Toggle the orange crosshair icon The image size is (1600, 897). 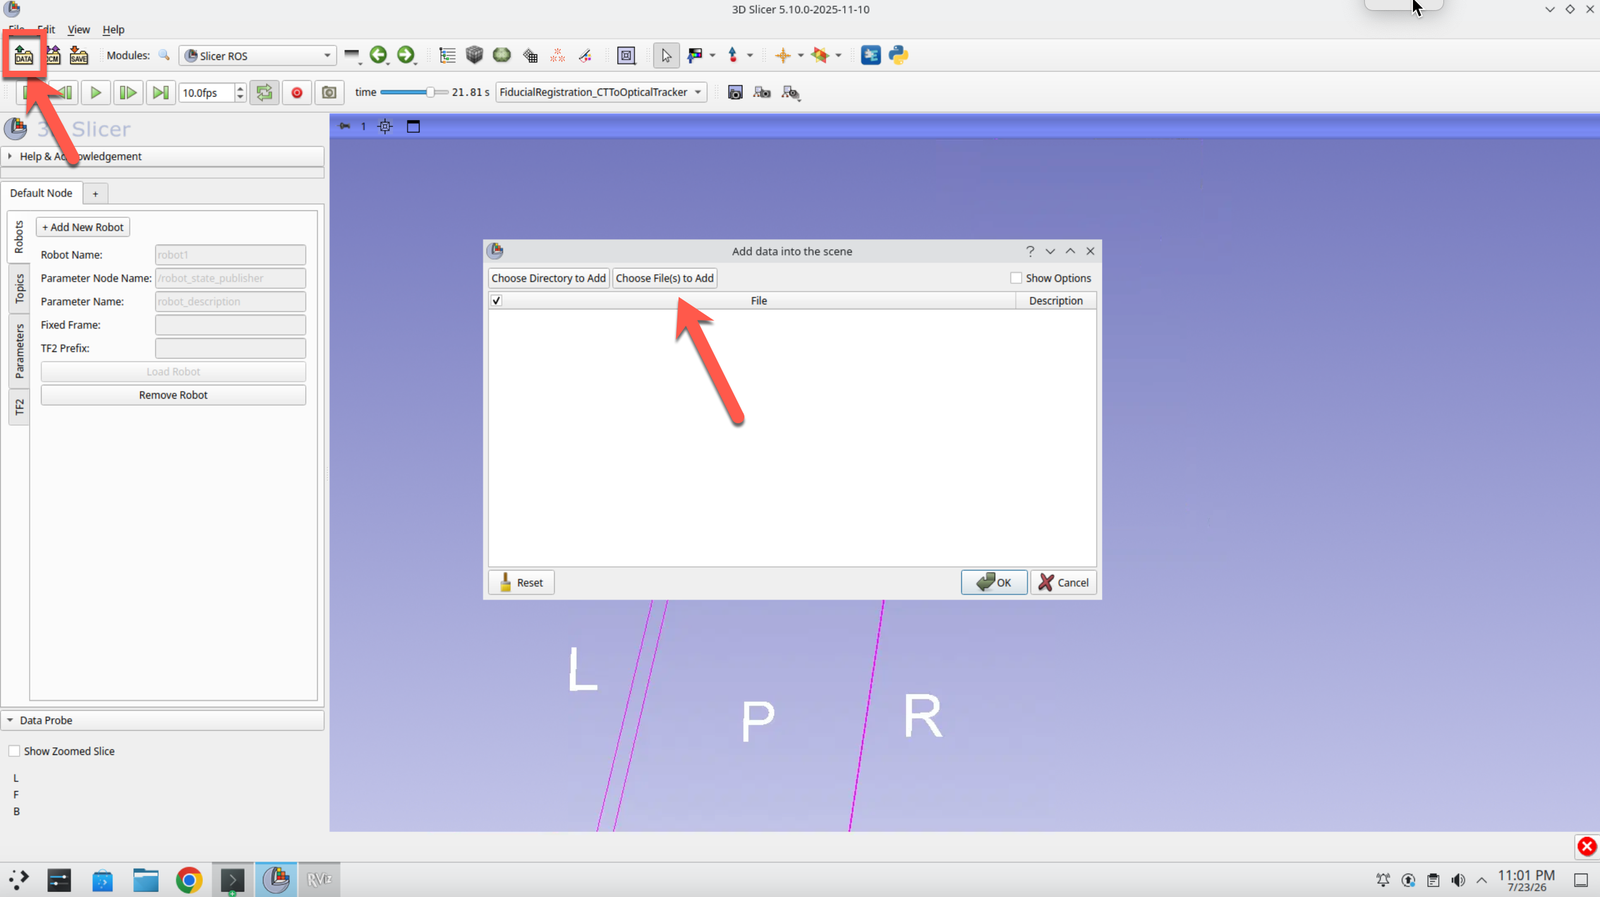[x=783, y=55]
